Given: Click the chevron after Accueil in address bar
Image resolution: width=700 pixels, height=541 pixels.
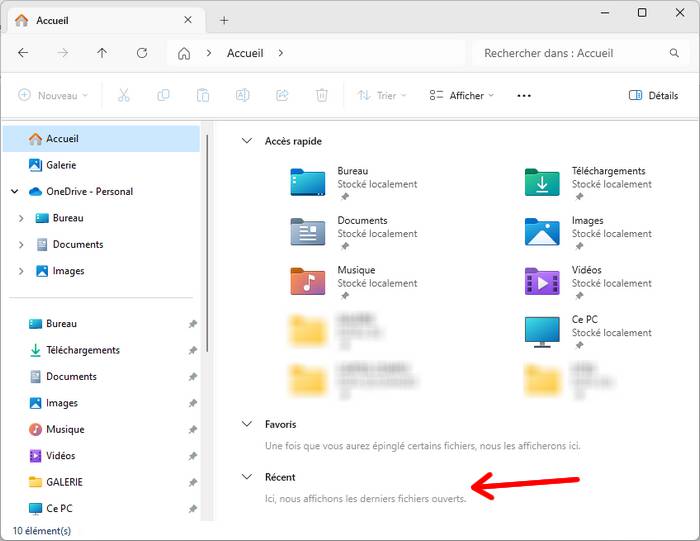Looking at the screenshot, I should 280,53.
